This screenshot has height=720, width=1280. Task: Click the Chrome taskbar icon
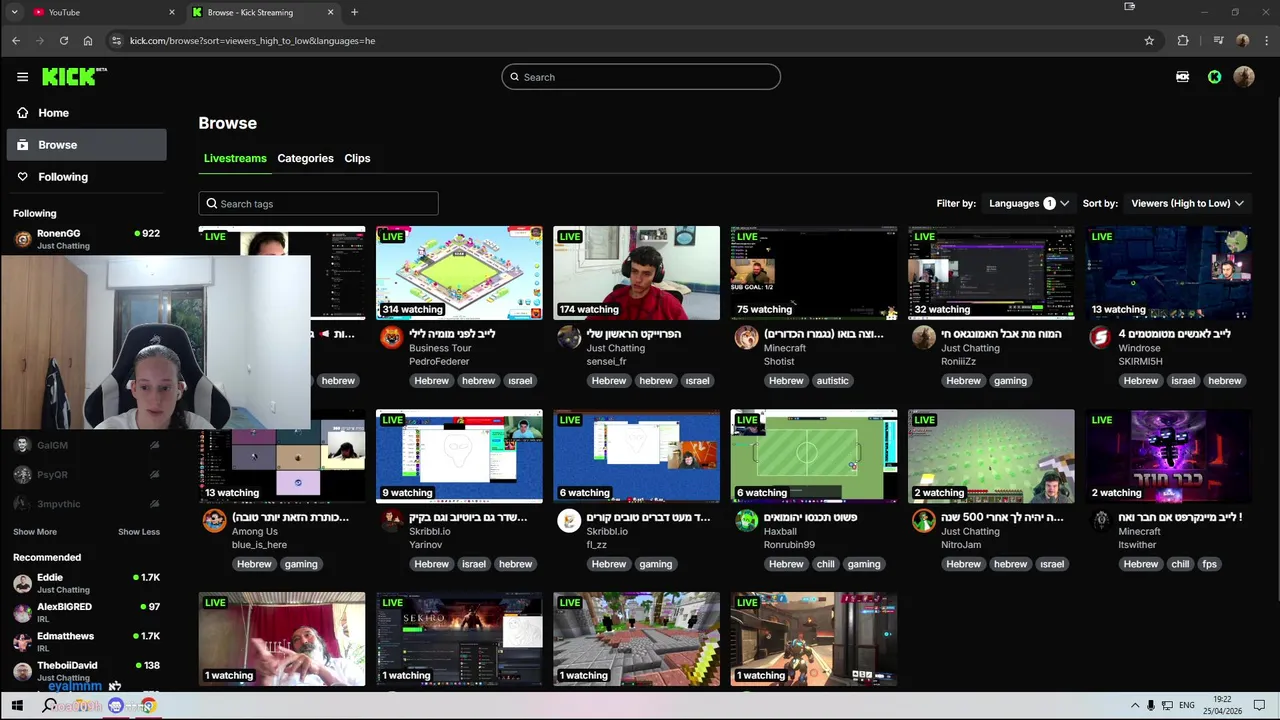pyautogui.click(x=148, y=706)
